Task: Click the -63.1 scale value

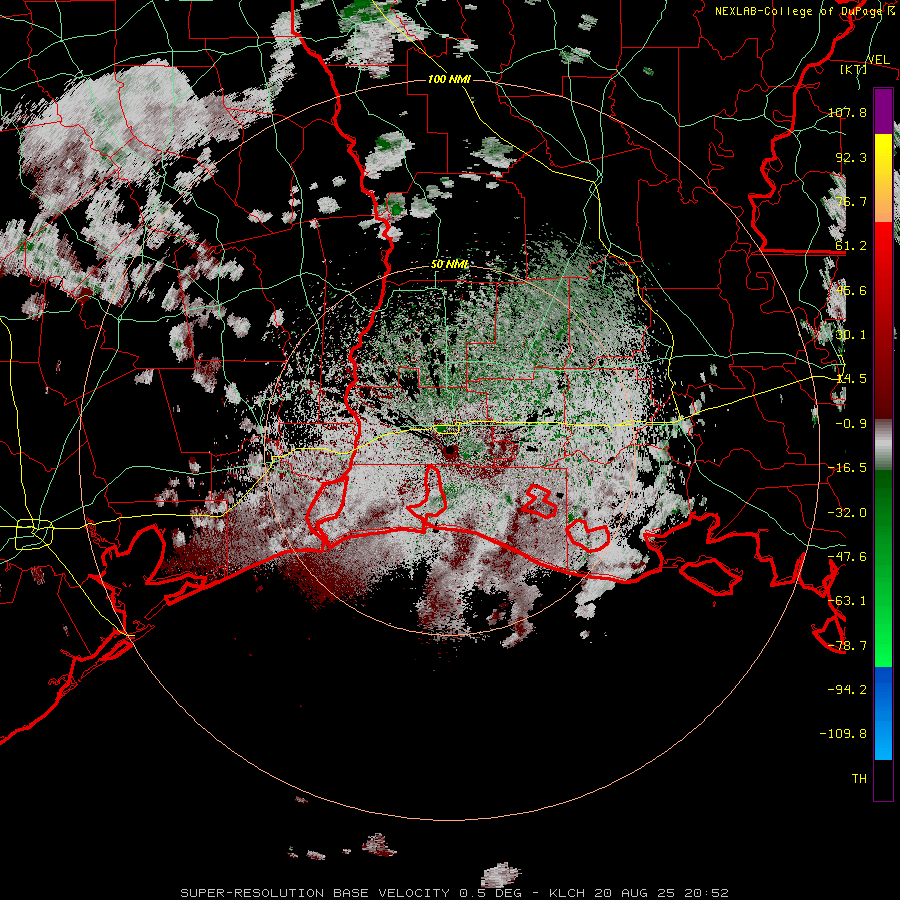Action: [847, 601]
